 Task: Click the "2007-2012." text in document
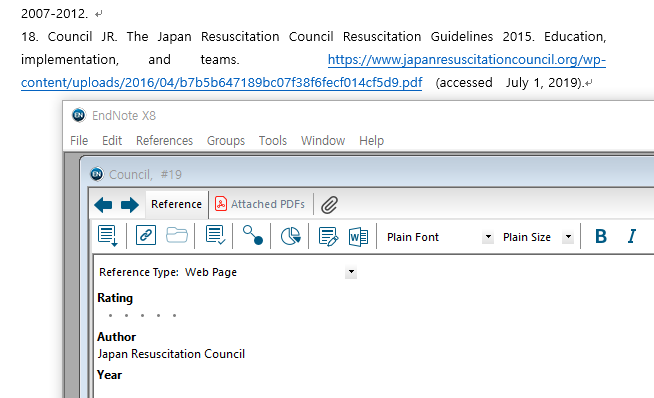click(55, 14)
